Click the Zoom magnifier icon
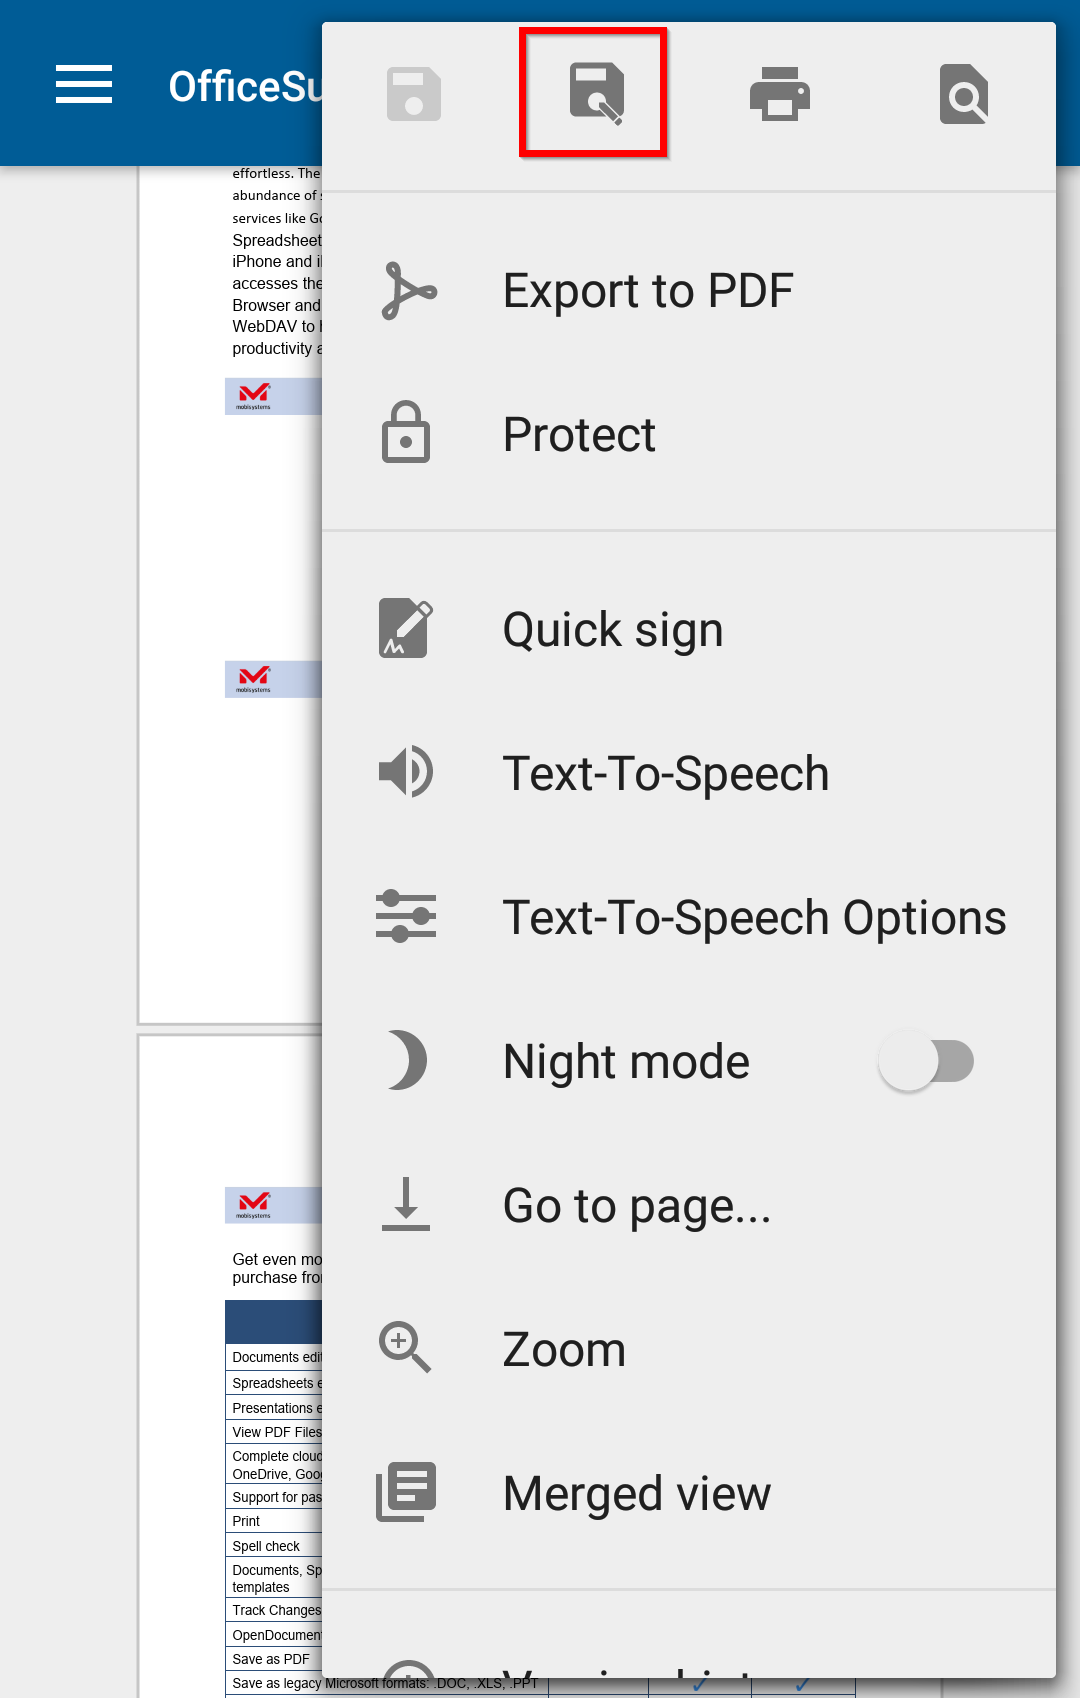This screenshot has width=1080, height=1698. (405, 1347)
